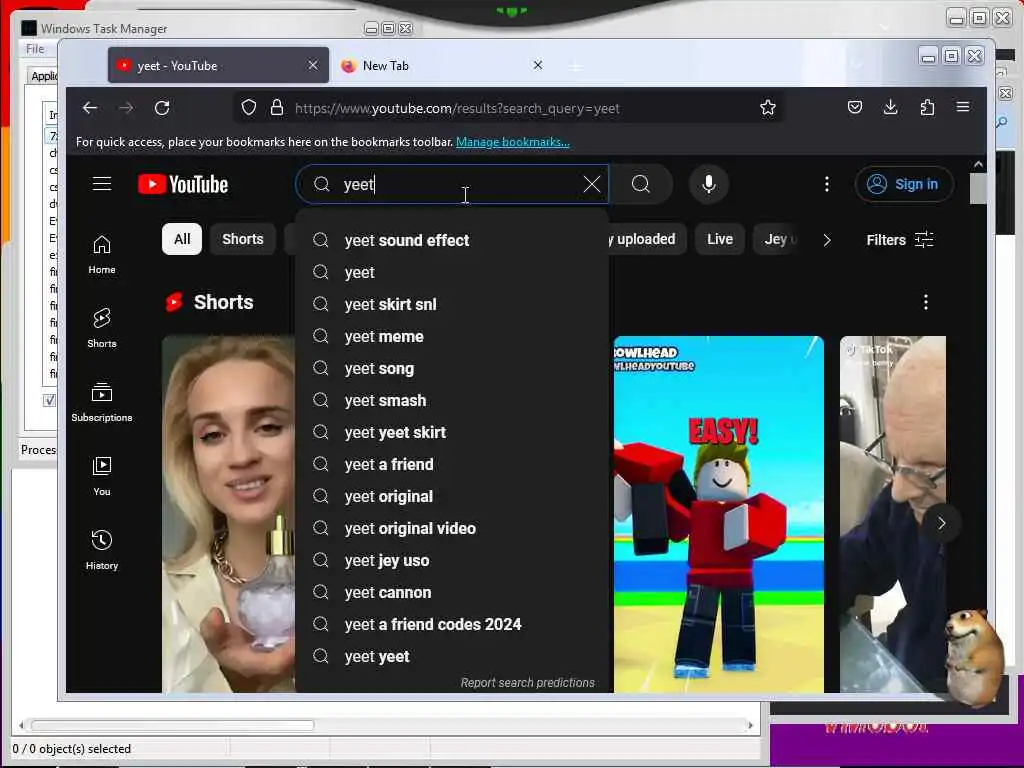This screenshot has width=1024, height=768.
Task: Select the Shorts filter chip
Action: coord(242,239)
